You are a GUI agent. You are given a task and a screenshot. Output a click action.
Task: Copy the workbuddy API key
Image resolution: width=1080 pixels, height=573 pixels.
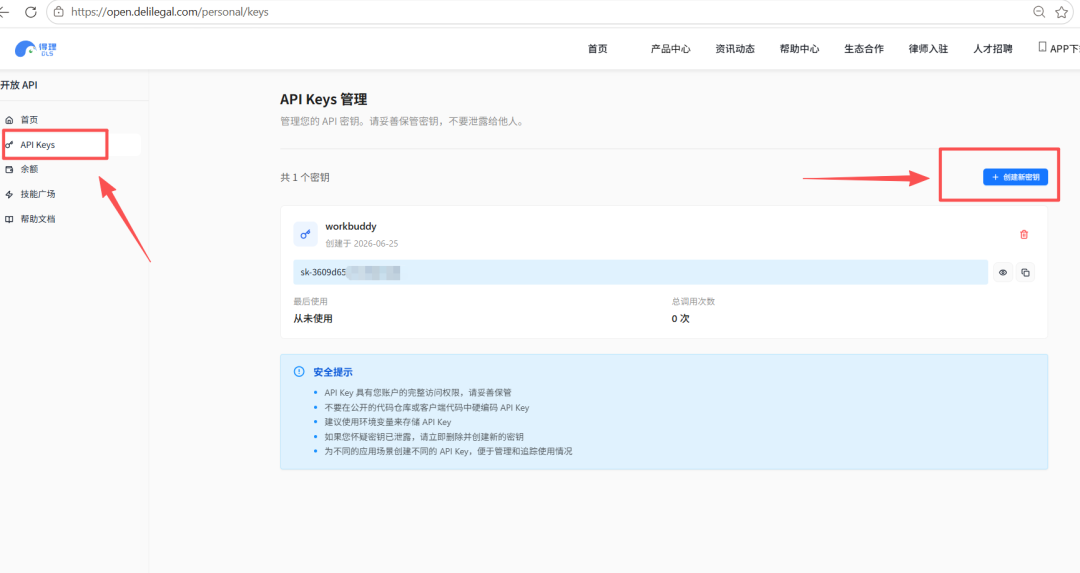[x=1026, y=273]
